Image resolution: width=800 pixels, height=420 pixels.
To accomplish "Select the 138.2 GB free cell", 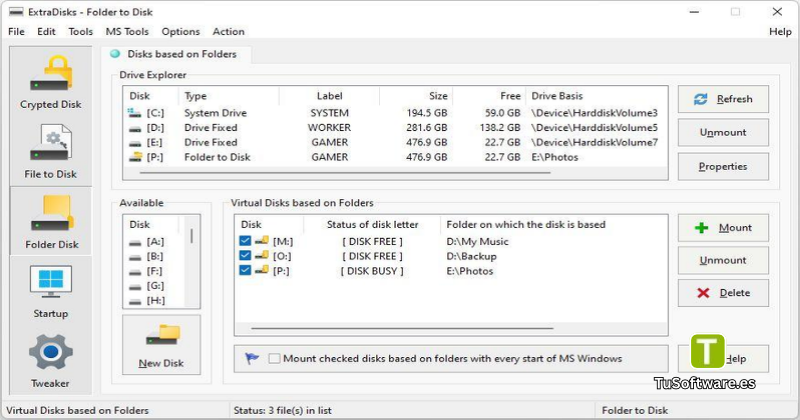I will (x=499, y=128).
